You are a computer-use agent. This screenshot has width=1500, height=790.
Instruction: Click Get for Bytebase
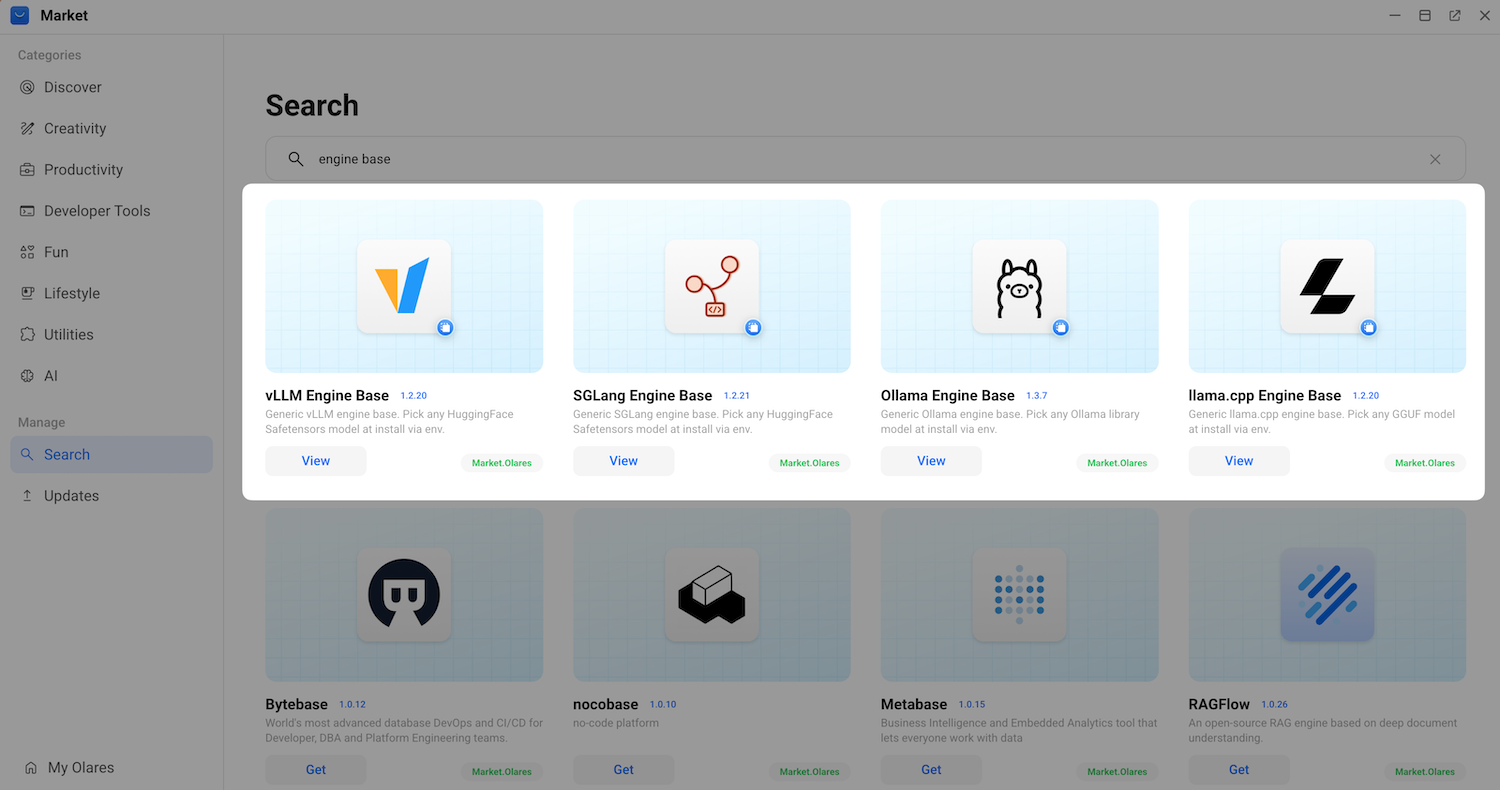click(x=316, y=769)
